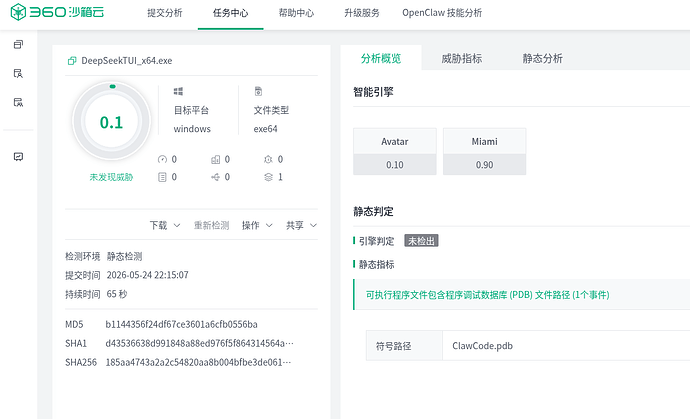Expand the PDB 文件路径 event row
Image resolution: width=690 pixels, height=419 pixels.
tap(521, 294)
